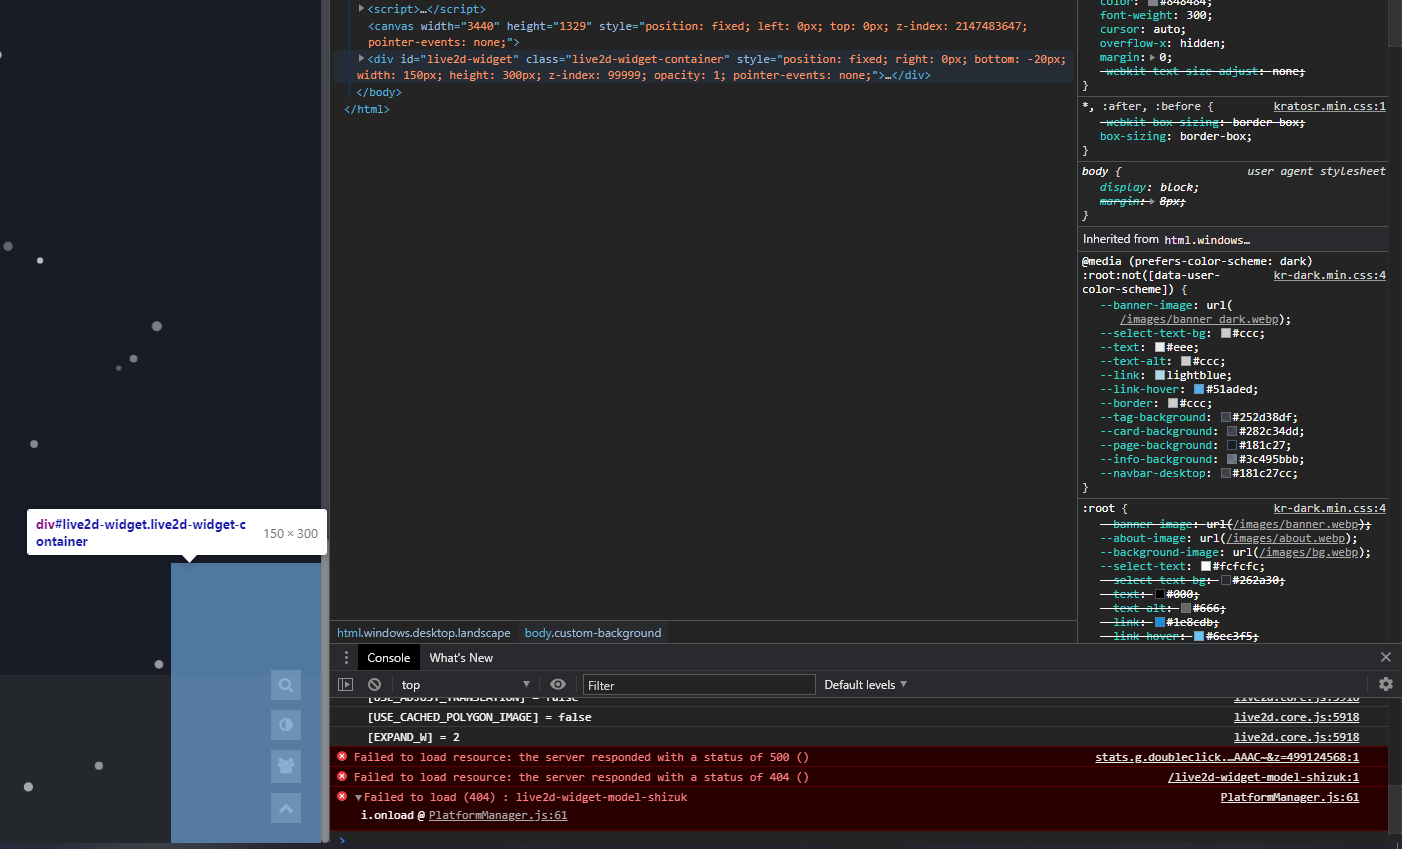Show the console sidebar with the panel icon

point(345,684)
